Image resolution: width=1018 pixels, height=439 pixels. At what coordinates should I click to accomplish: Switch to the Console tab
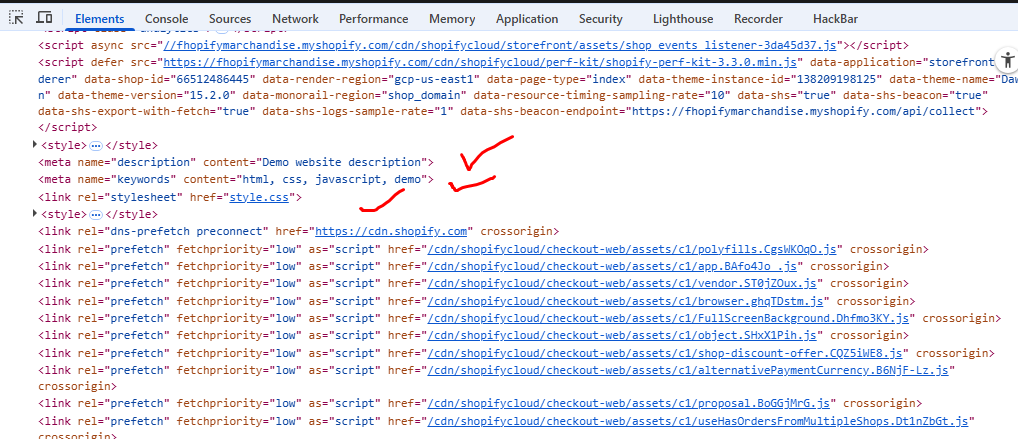[x=166, y=19]
